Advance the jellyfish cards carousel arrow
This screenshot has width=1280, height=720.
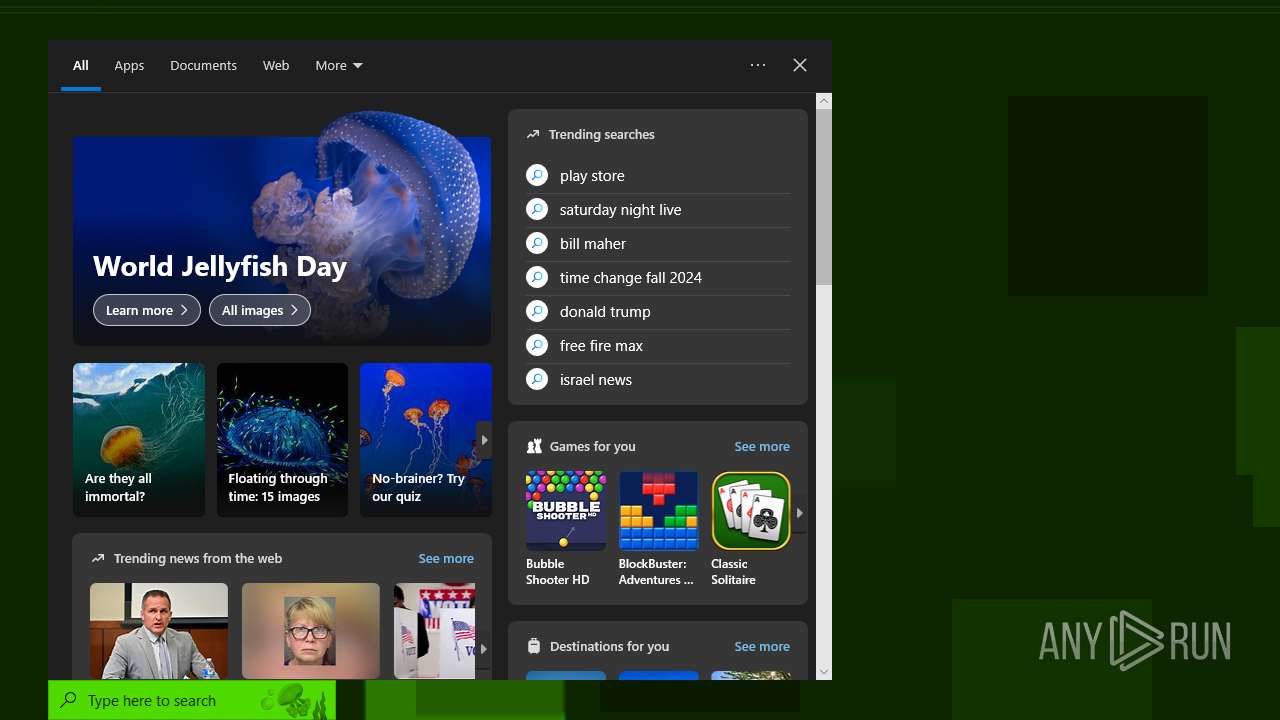[x=484, y=440]
